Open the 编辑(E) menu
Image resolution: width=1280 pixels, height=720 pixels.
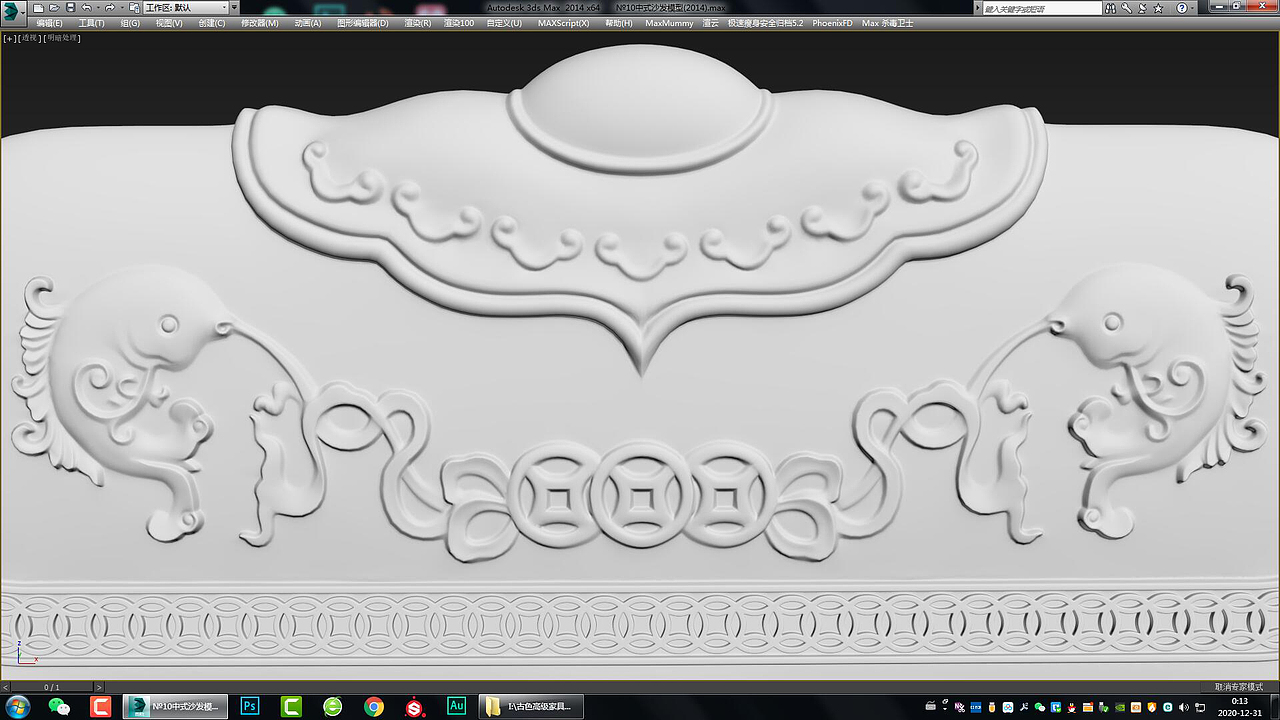coord(49,23)
